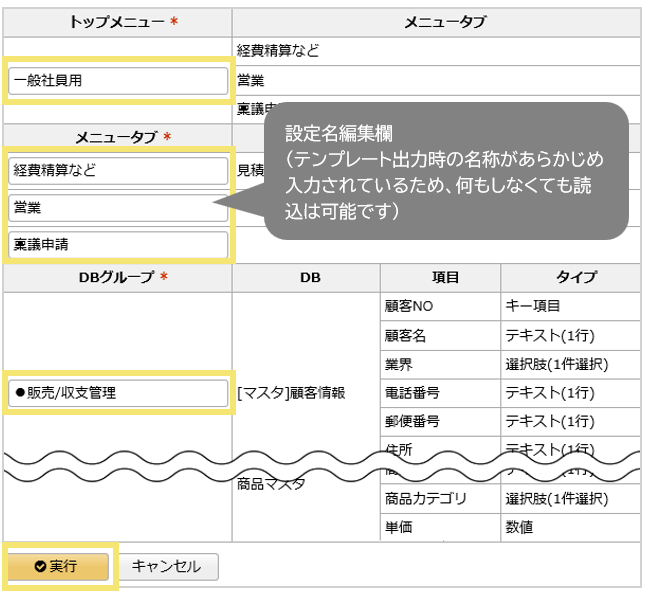
Task: Click the トップメニュー column header
Action: pyautogui.click(x=118, y=22)
